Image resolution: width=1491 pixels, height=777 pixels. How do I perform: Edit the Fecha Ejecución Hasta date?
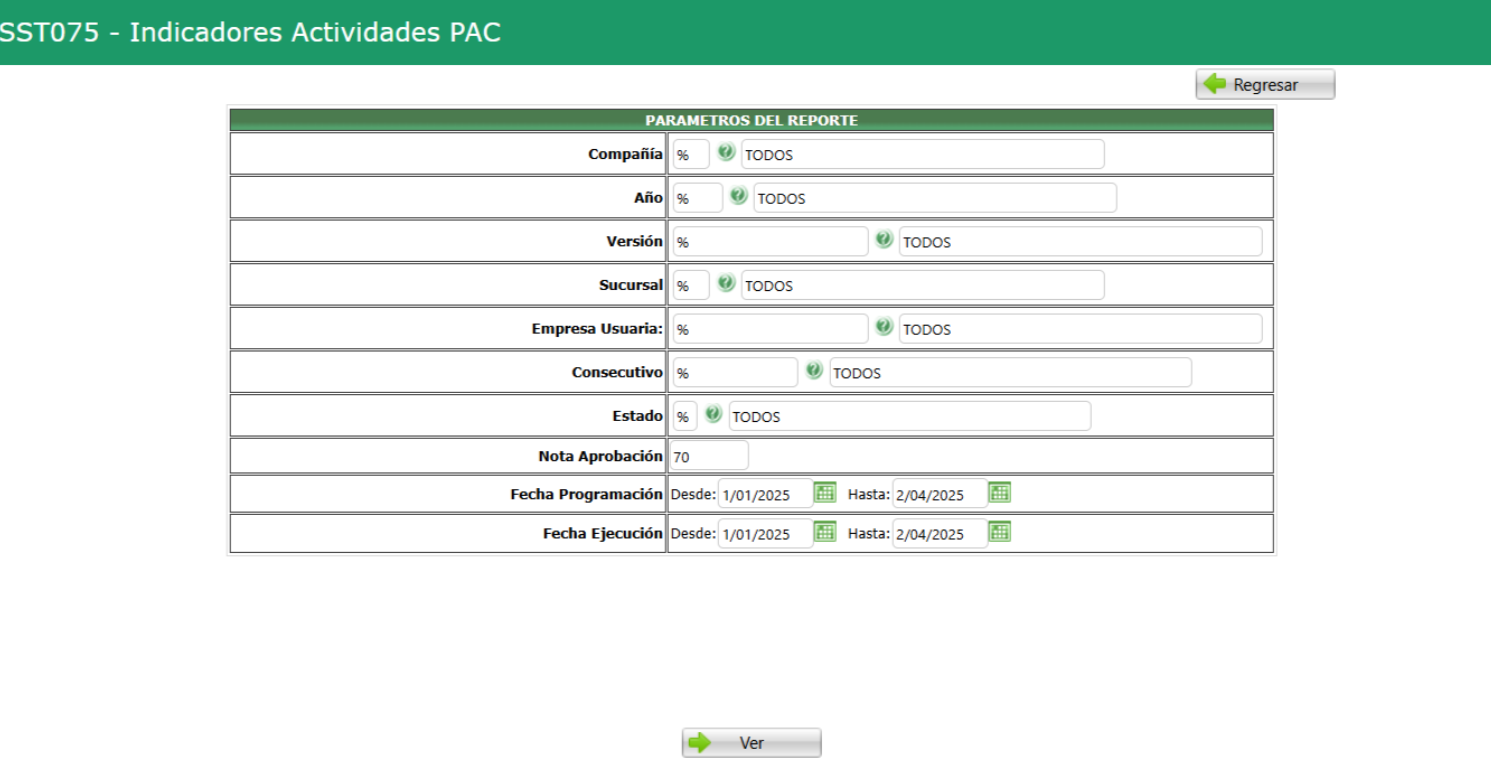[940, 534]
